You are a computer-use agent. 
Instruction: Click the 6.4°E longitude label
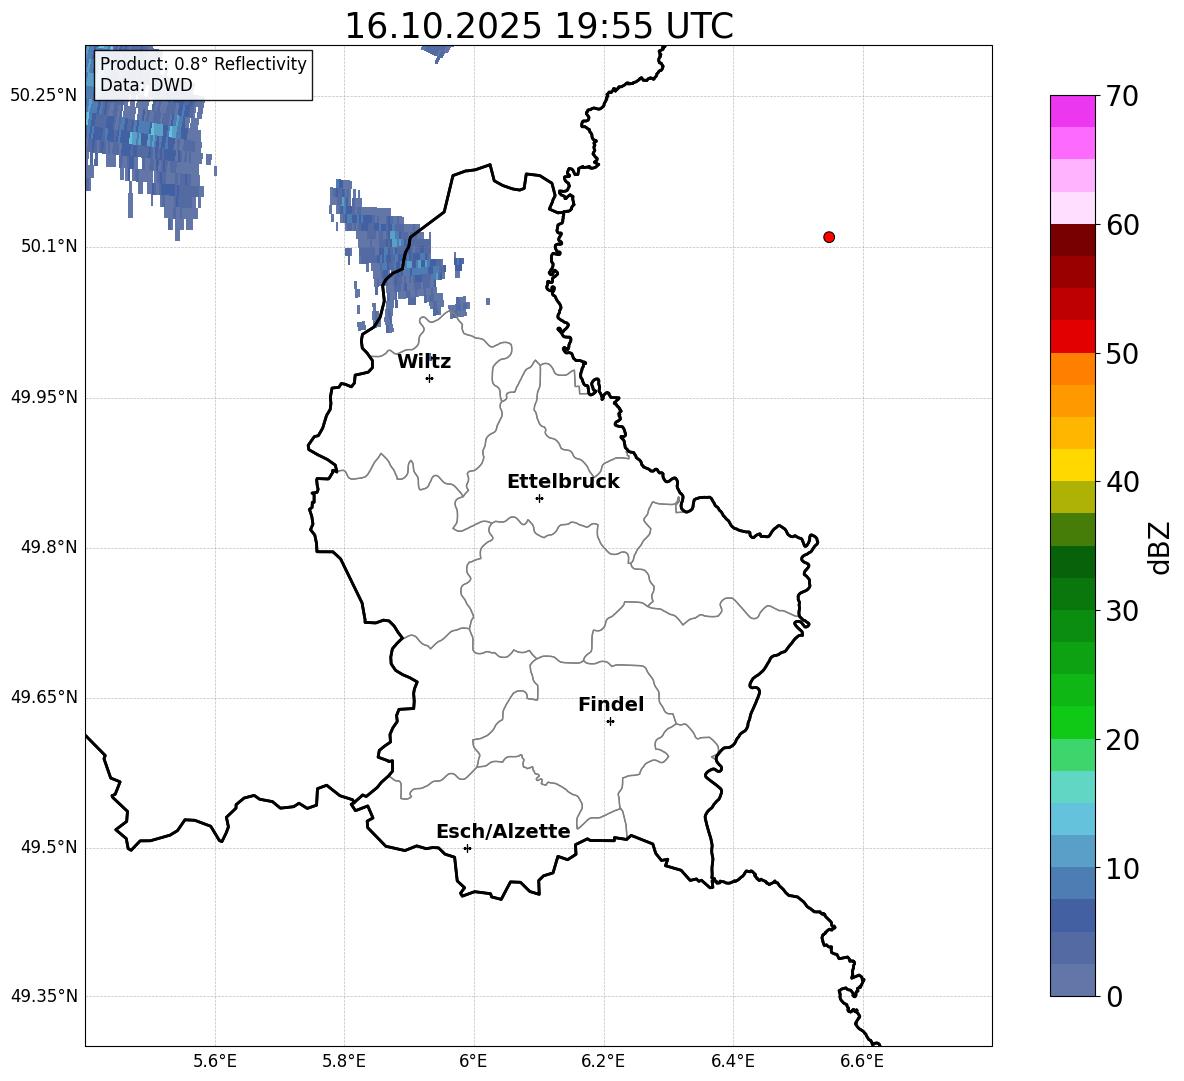tap(732, 1061)
